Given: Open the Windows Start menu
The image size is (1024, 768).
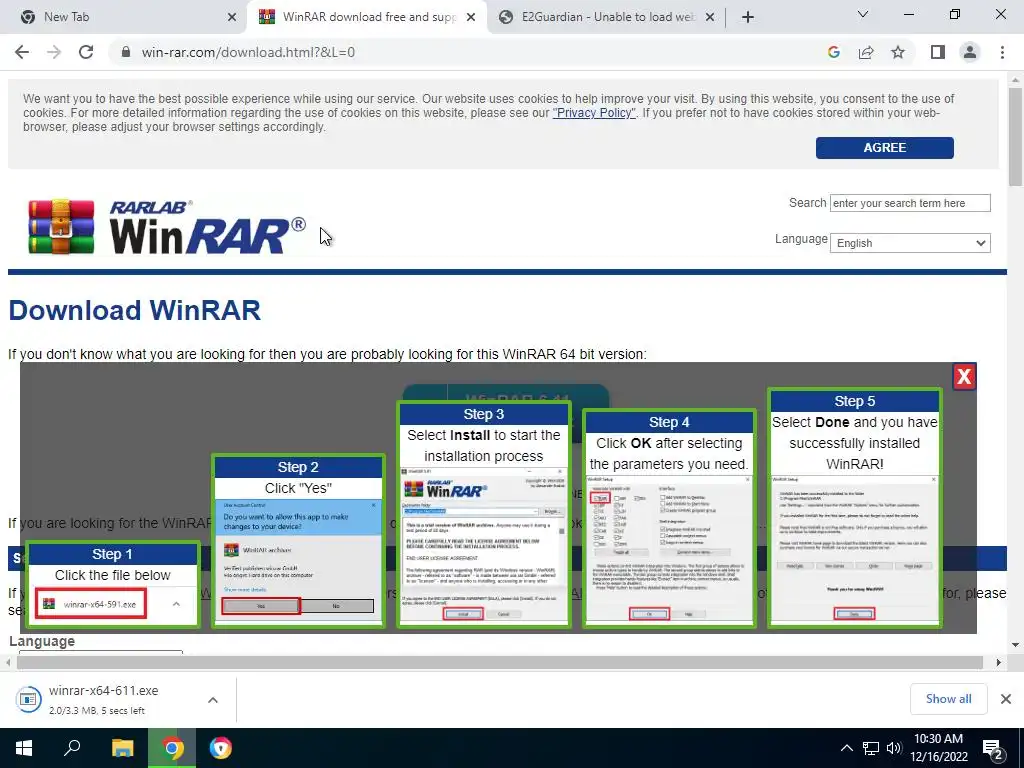Looking at the screenshot, I should click(x=24, y=748).
